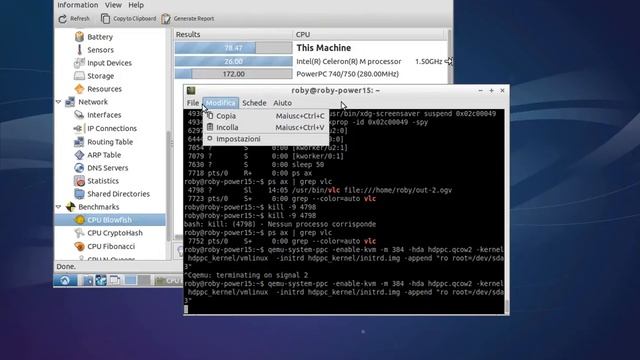Select the 26.00 result bar
The width and height of the screenshot is (640, 360).
coord(233,61)
